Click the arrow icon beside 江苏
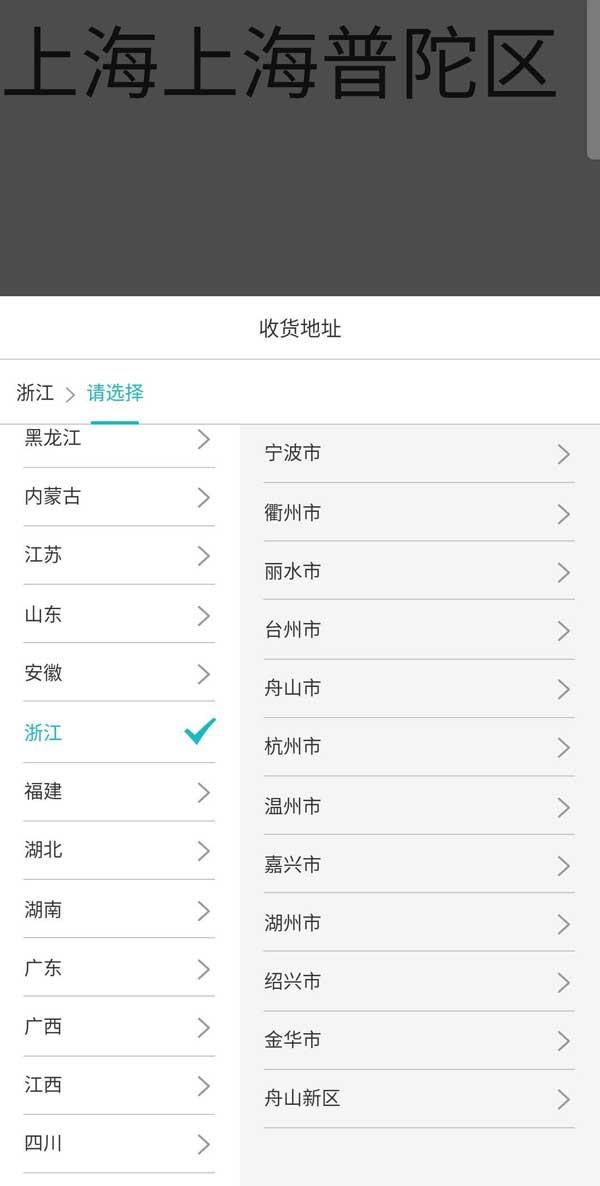The height and width of the screenshot is (1186, 600). pos(203,556)
